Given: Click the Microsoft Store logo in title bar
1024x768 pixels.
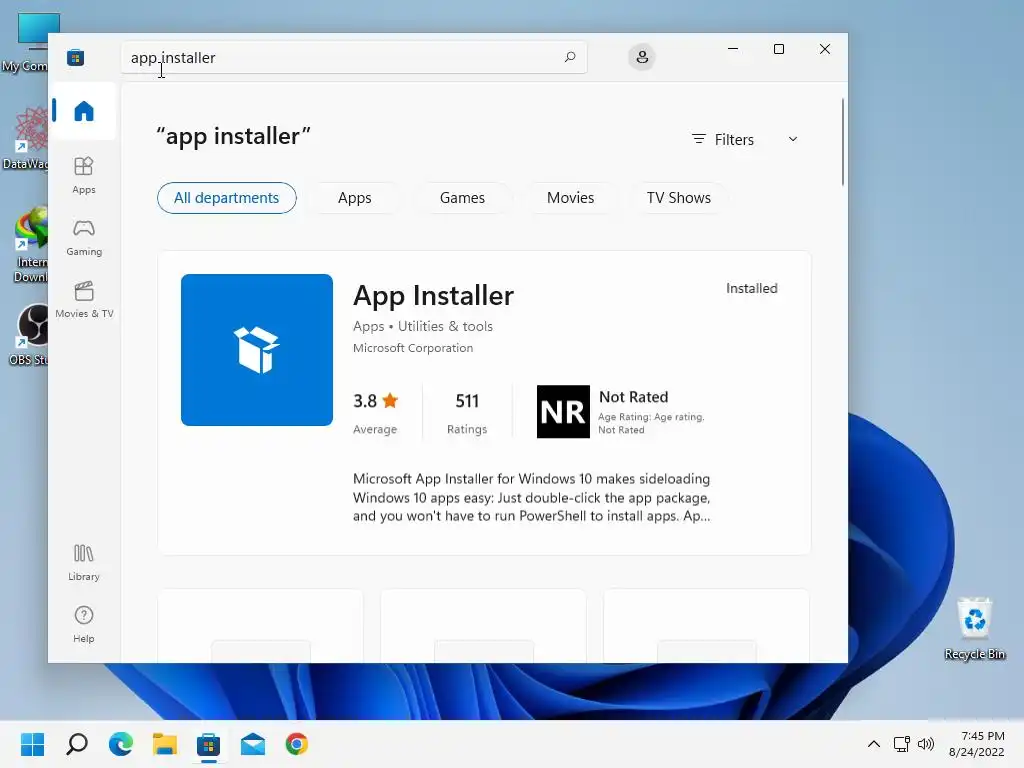Looking at the screenshot, I should [76, 57].
